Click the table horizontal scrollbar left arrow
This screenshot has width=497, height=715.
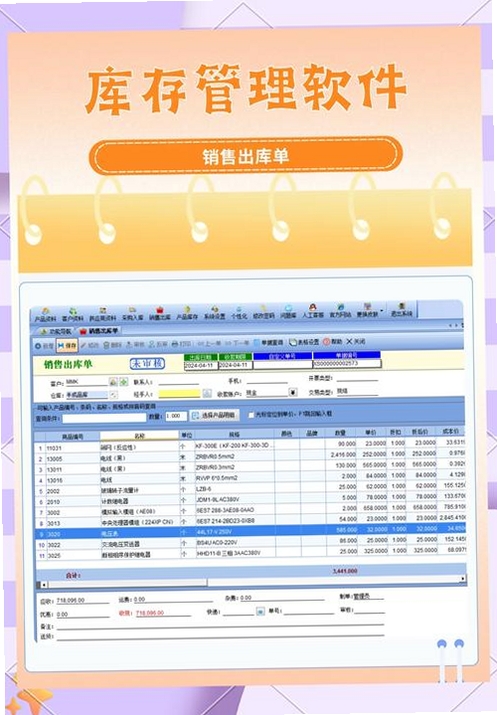44,585
